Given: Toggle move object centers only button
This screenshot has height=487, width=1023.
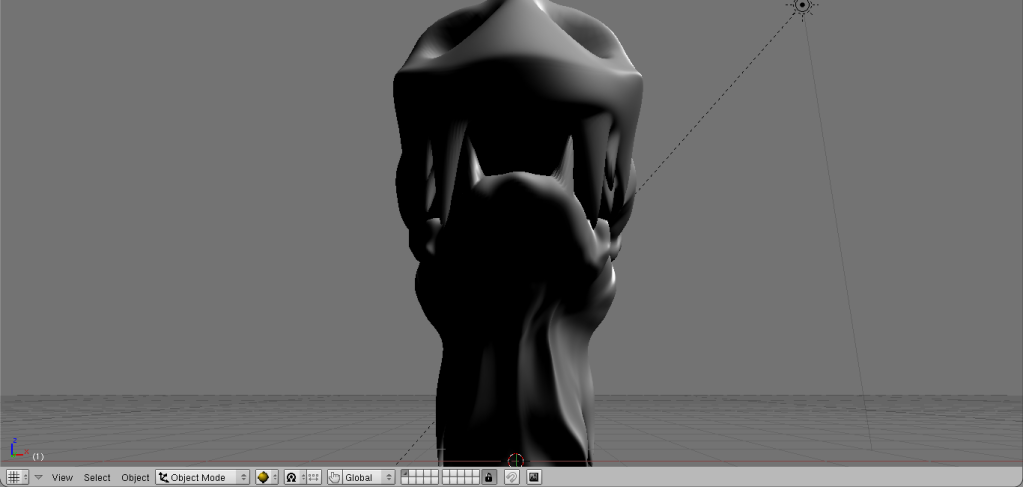Looking at the screenshot, I should [313, 478].
